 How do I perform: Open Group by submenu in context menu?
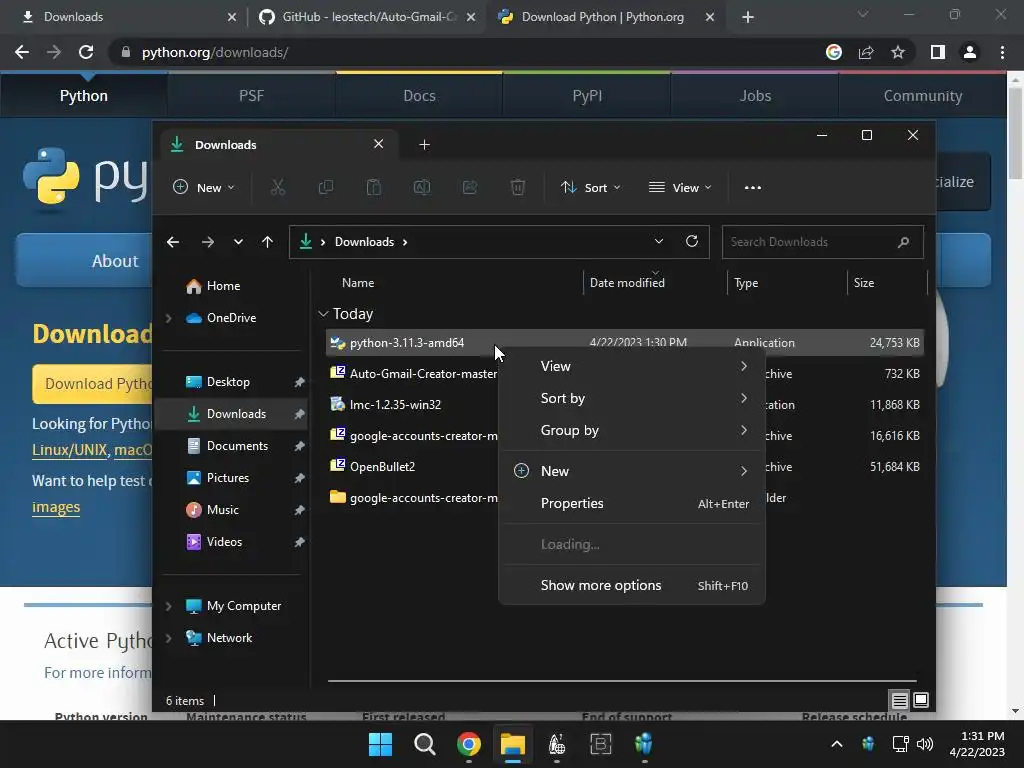632,430
